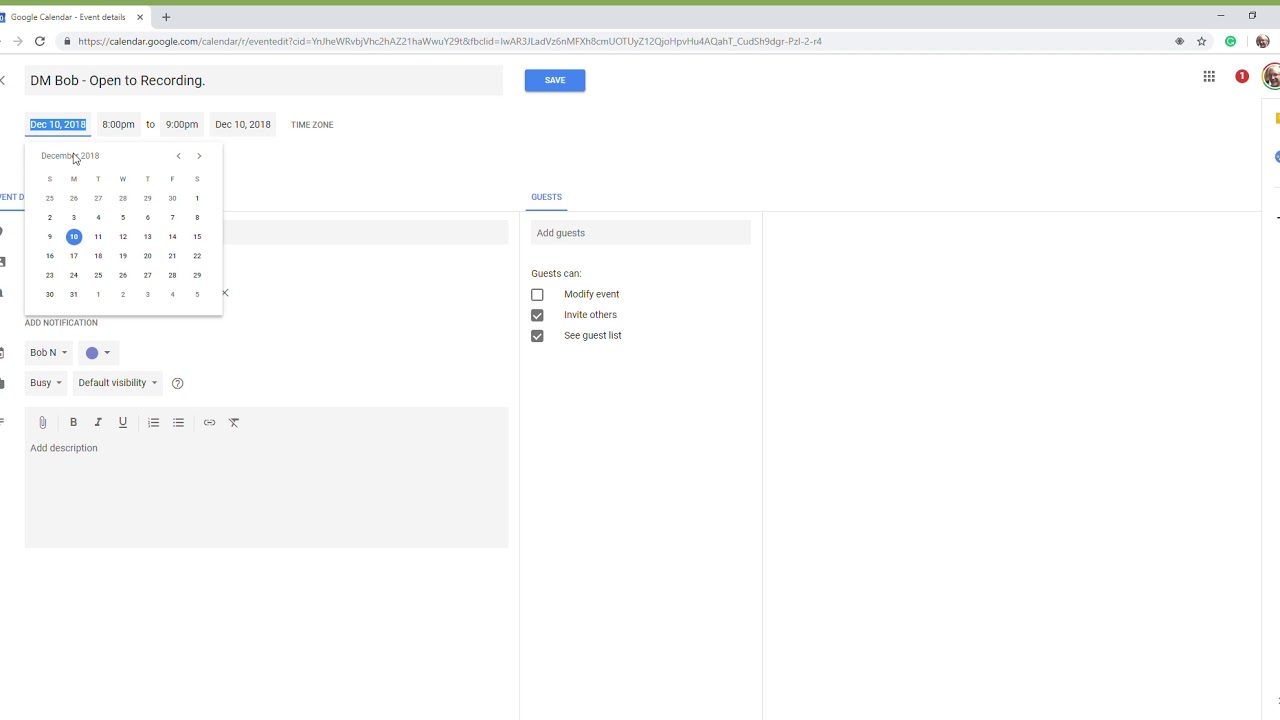Toggle italic formatting in description

point(98,423)
